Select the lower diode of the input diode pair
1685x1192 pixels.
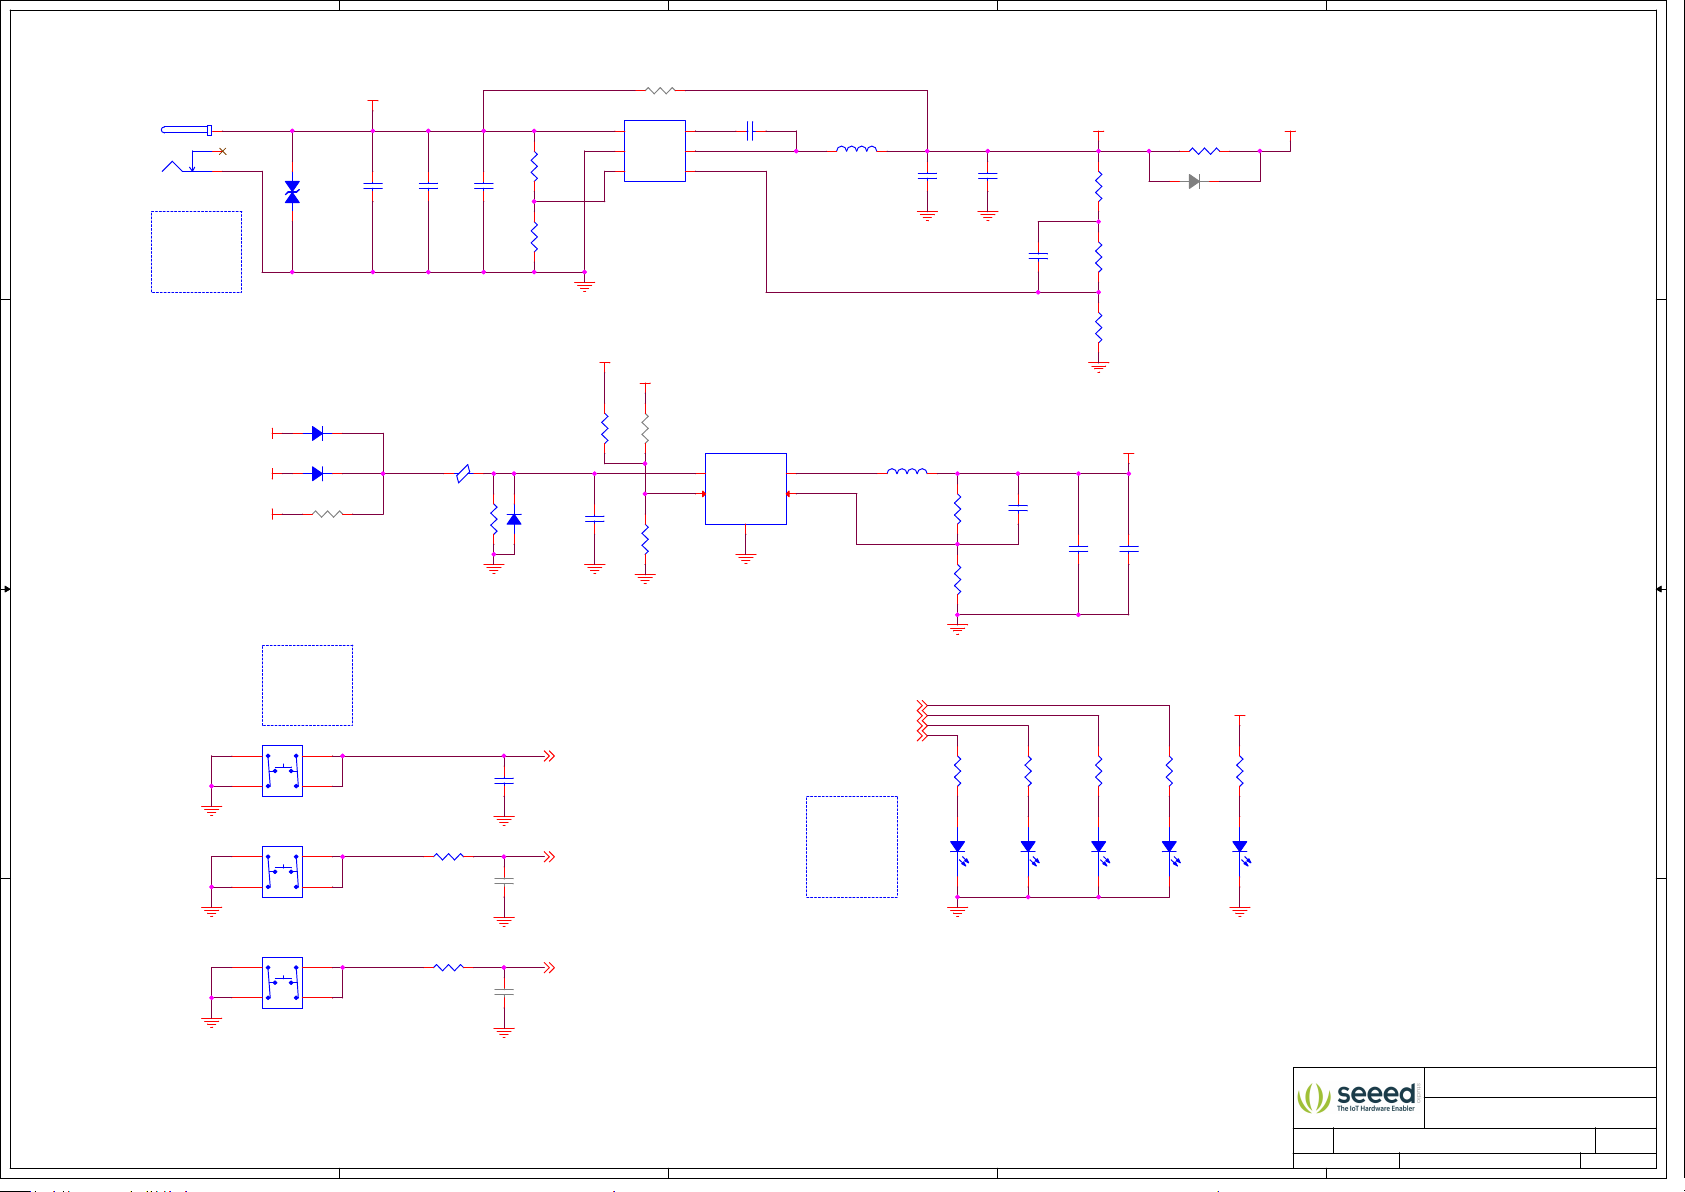[317, 473]
